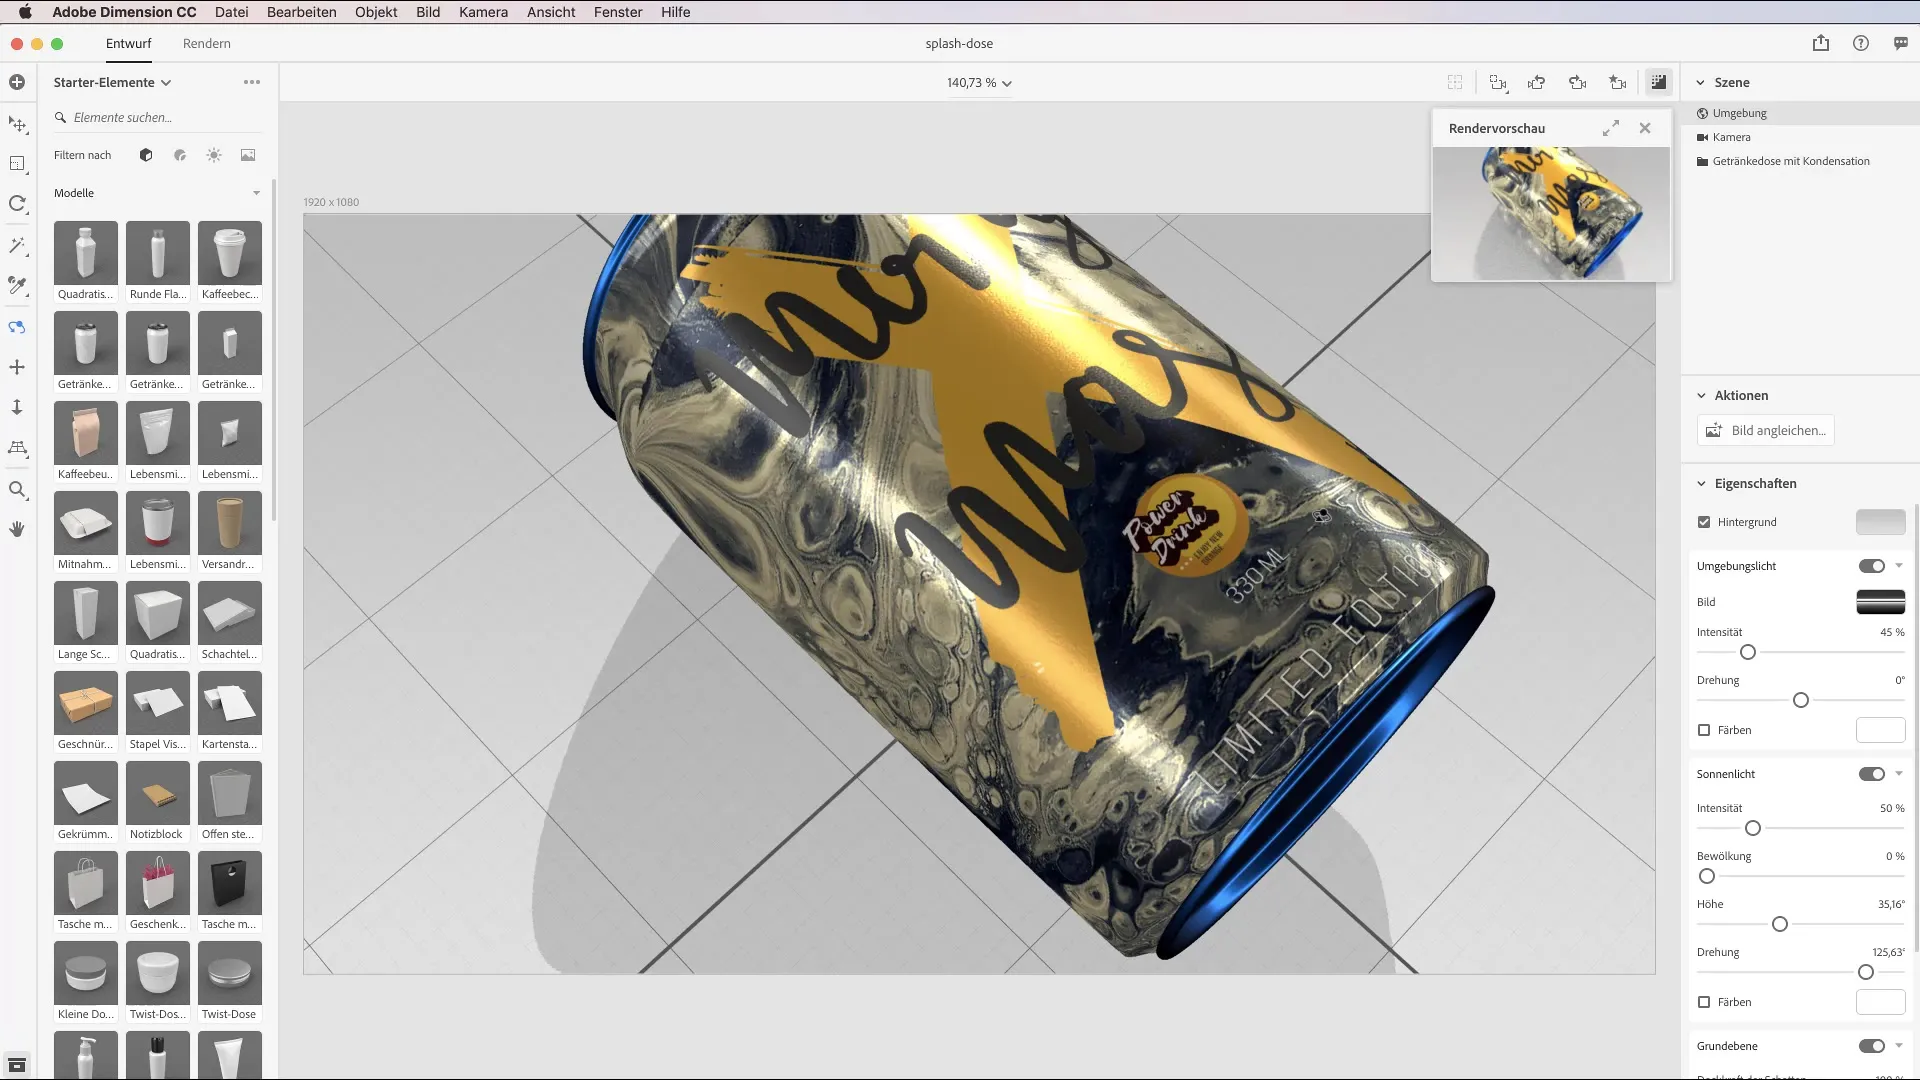Open the three-dot panel options menu
This screenshot has width=1920, height=1080.
point(252,82)
